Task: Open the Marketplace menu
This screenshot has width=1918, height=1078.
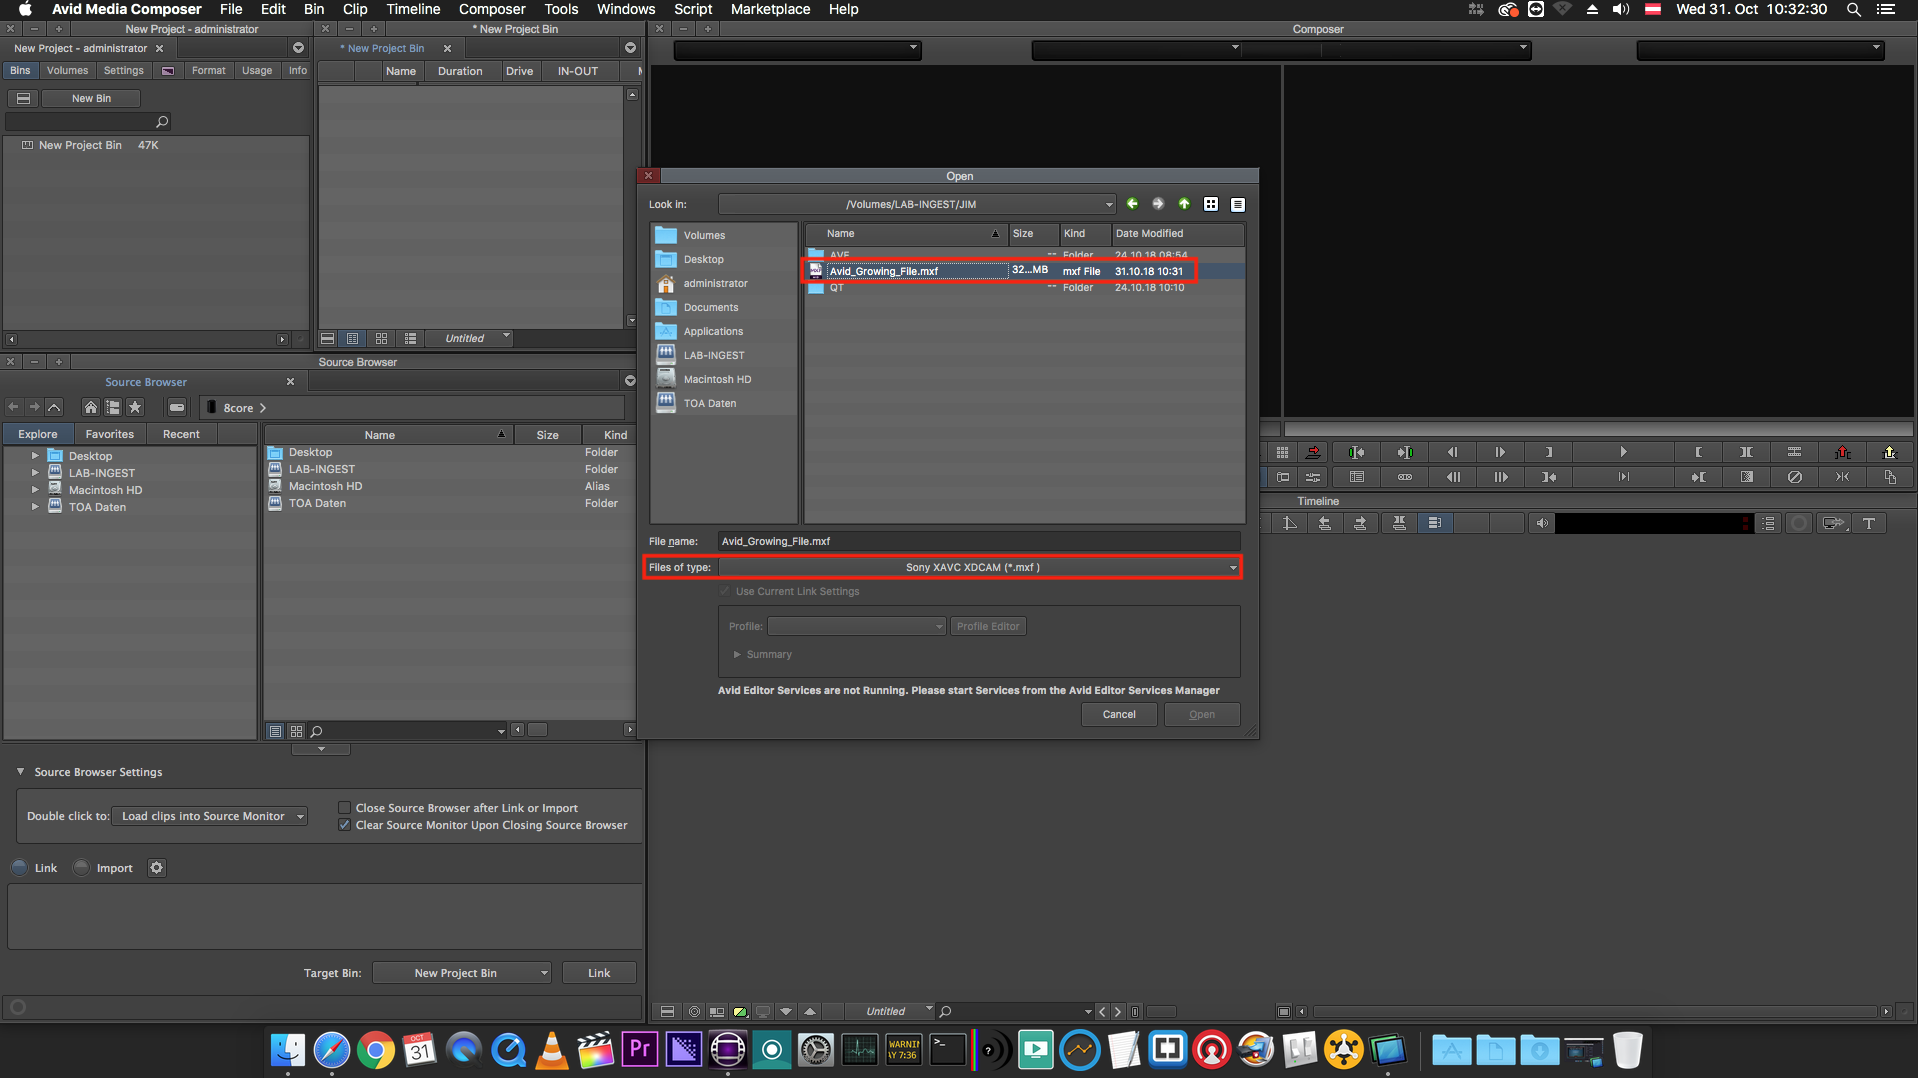Action: point(770,9)
